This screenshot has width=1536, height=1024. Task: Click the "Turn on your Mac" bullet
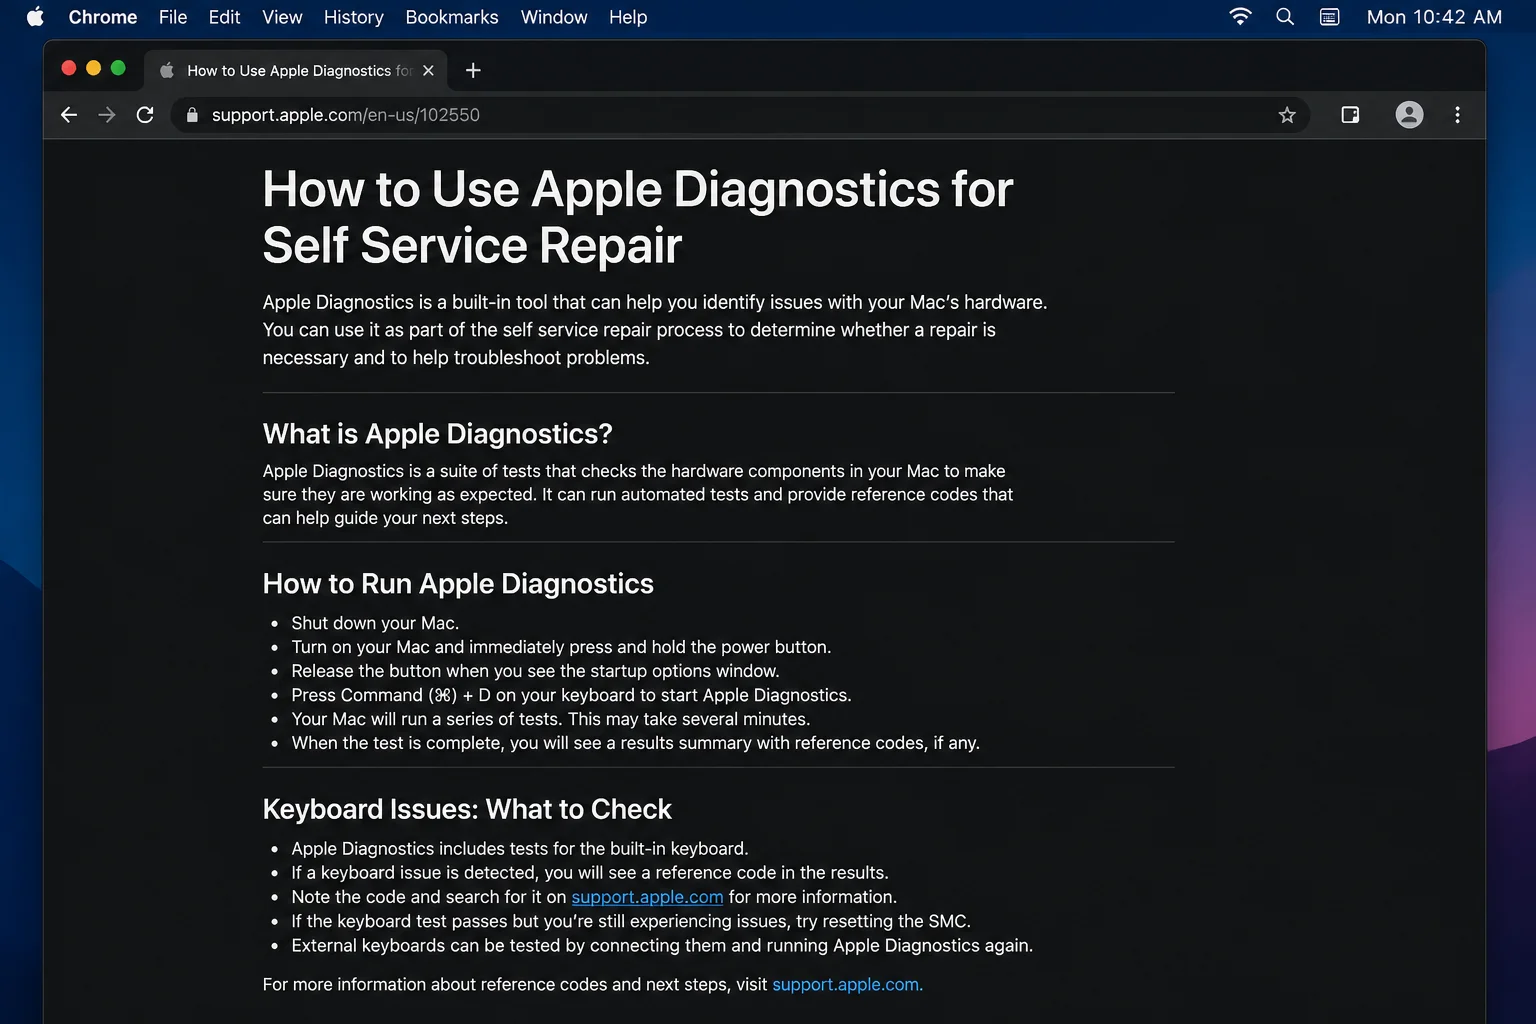tap(561, 647)
